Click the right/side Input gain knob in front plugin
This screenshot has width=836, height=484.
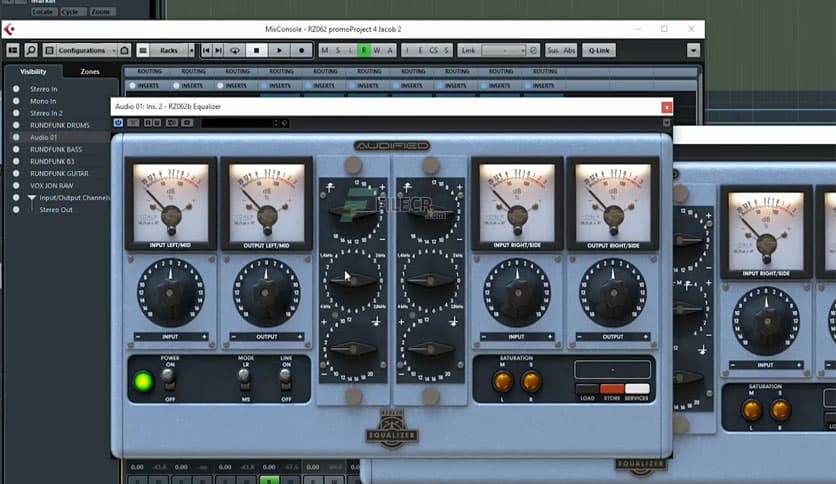(517, 293)
